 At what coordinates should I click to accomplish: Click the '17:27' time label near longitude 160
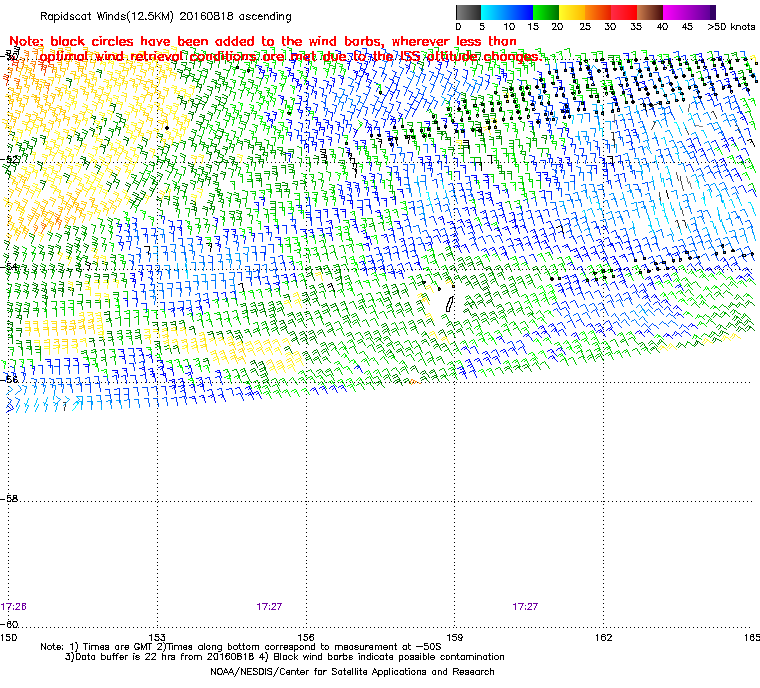click(x=525, y=607)
